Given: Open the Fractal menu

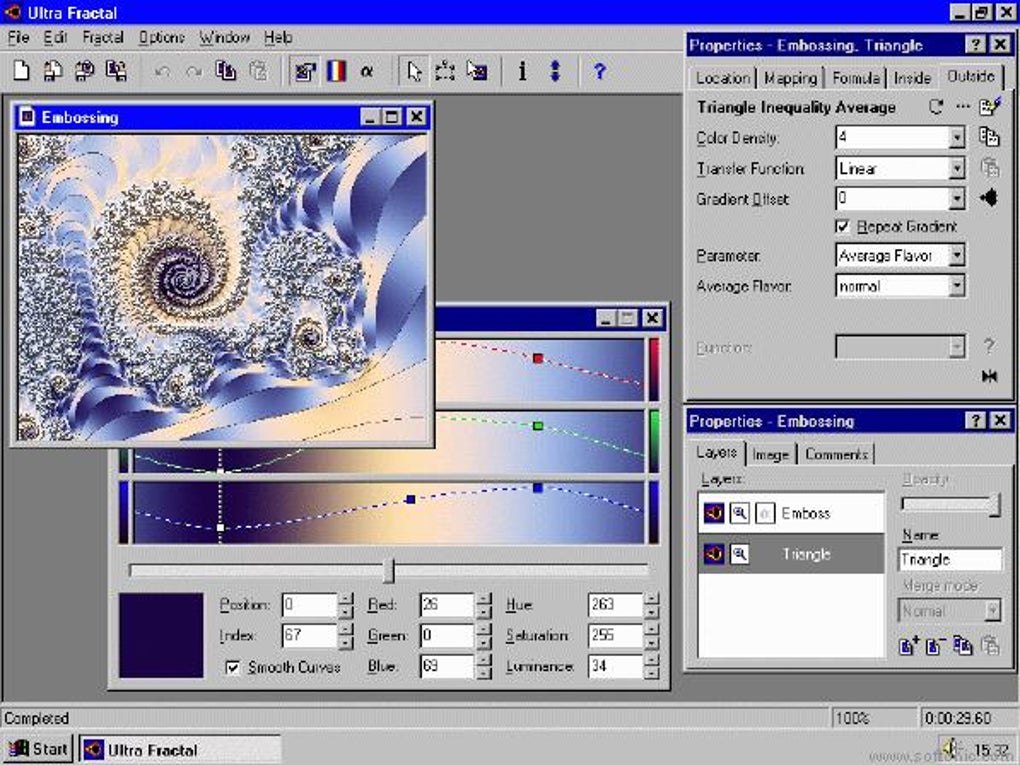Looking at the screenshot, I should click(103, 38).
